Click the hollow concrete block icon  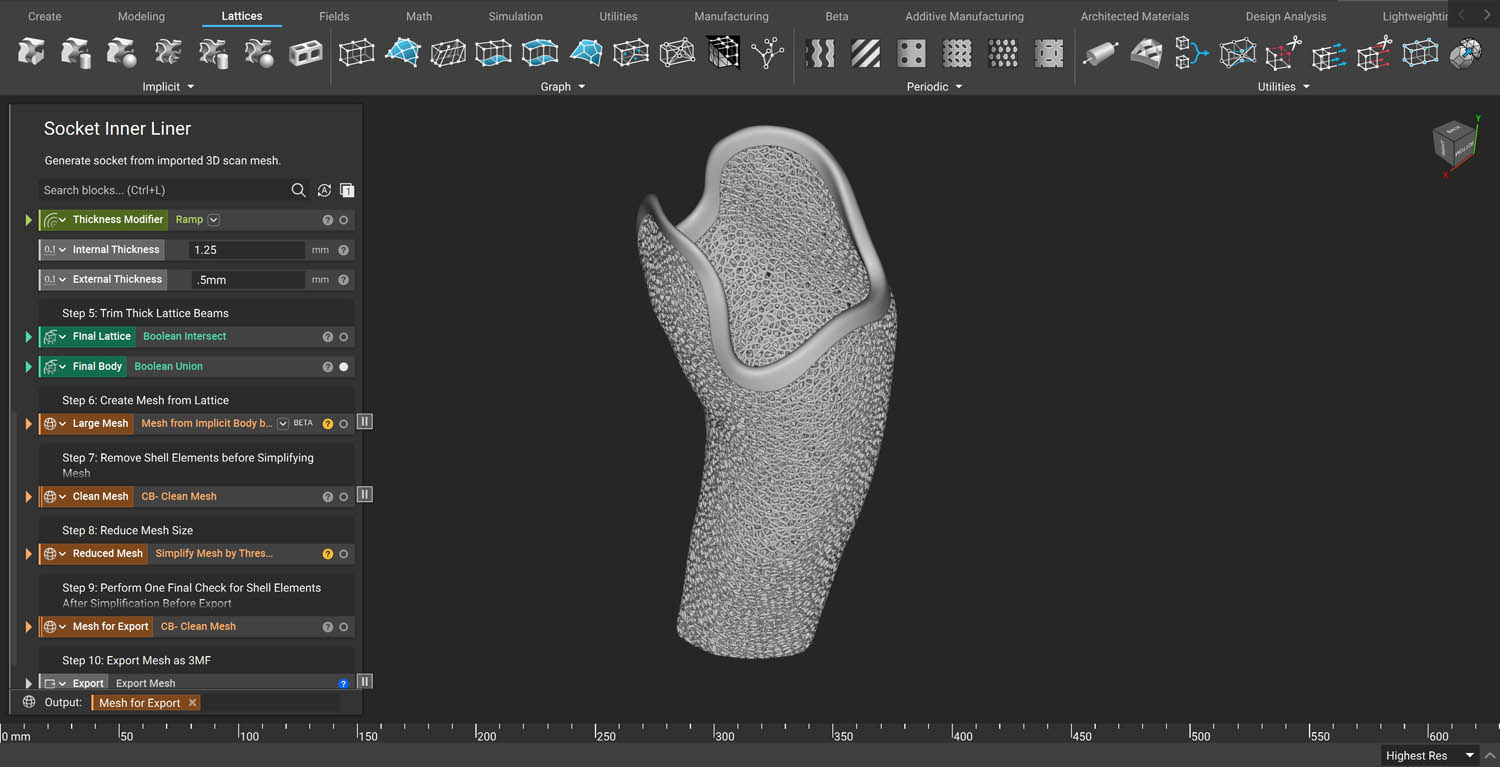[x=305, y=52]
